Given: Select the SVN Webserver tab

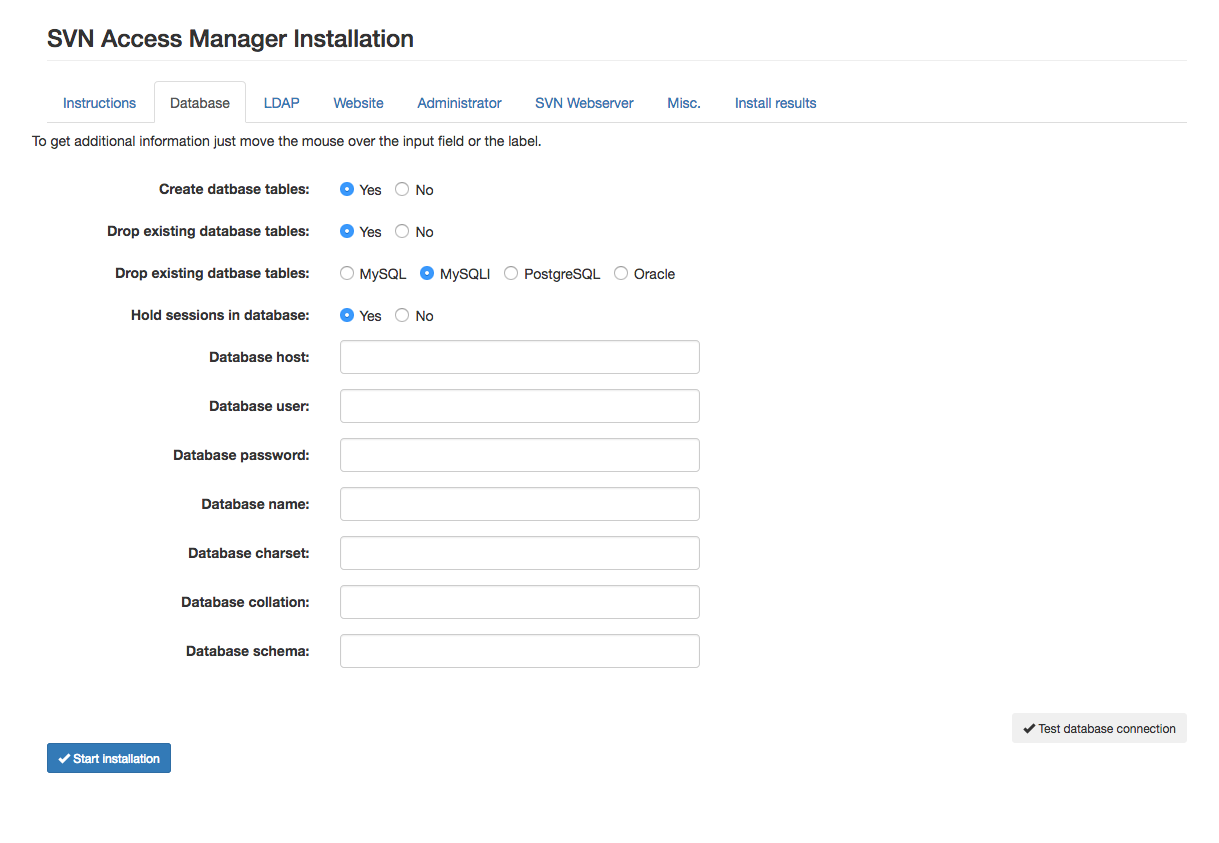Looking at the screenshot, I should click(584, 103).
